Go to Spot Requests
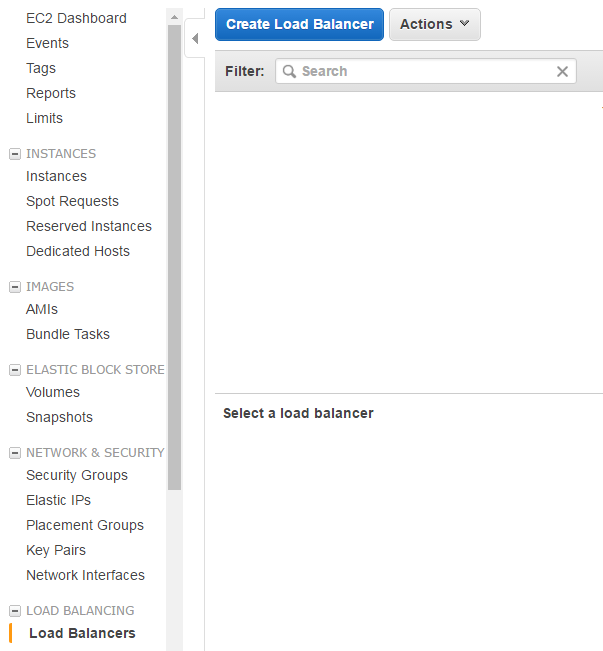 72,201
